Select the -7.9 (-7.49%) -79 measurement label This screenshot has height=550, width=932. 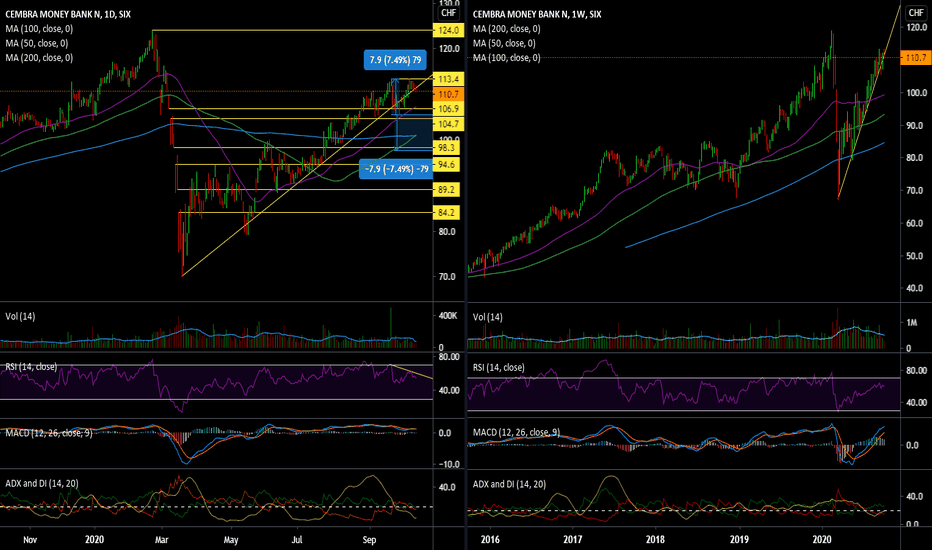(396, 169)
